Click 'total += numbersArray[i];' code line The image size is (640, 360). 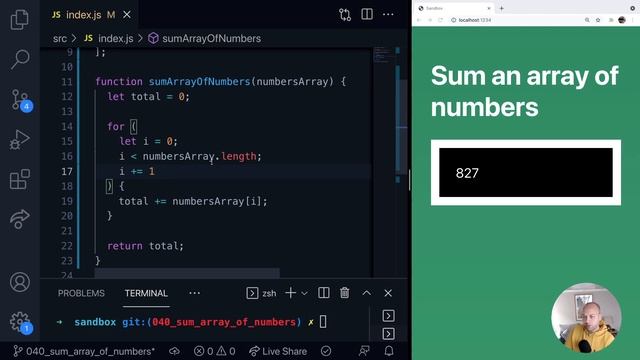point(193,201)
